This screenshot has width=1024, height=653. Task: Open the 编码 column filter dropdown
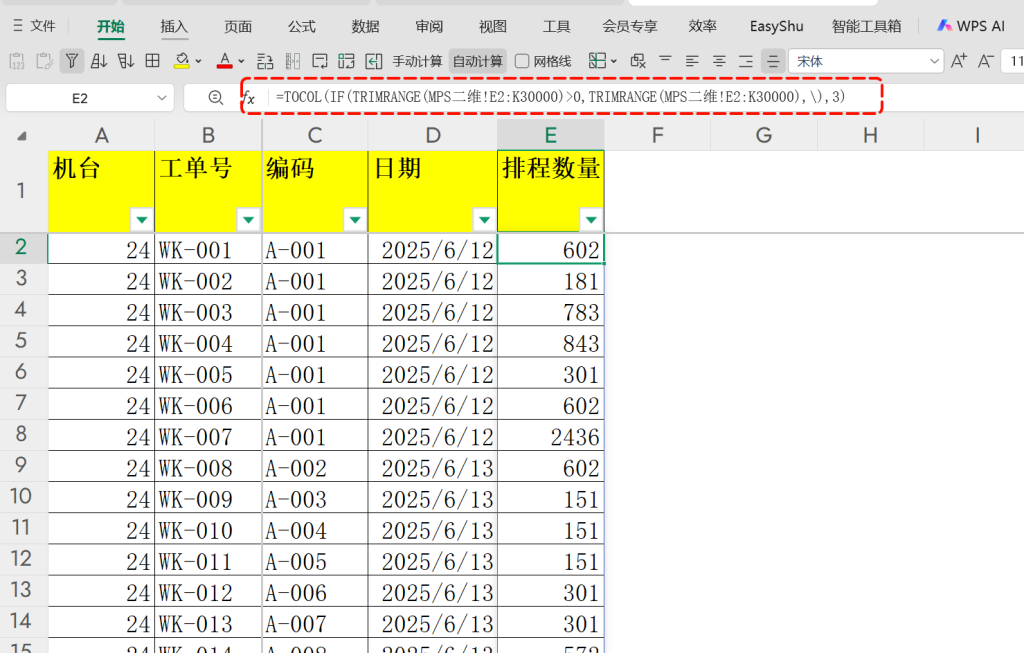tap(355, 219)
